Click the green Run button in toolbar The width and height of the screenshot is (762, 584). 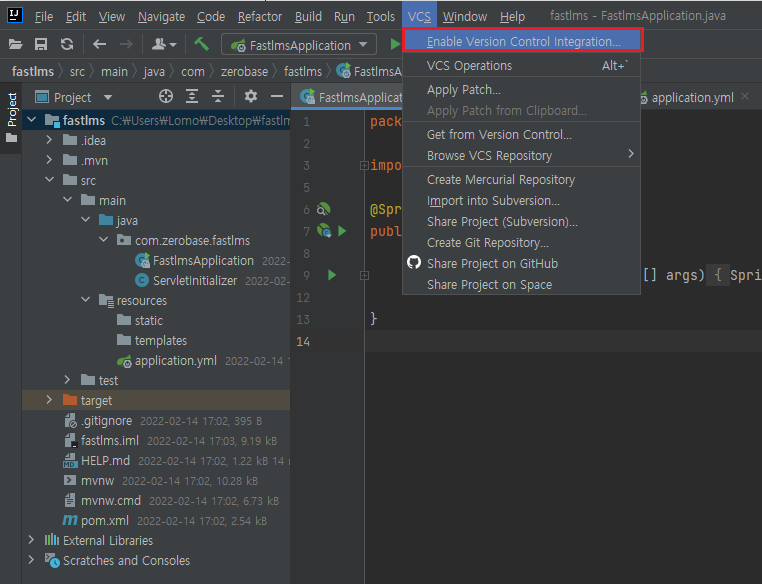click(x=395, y=45)
